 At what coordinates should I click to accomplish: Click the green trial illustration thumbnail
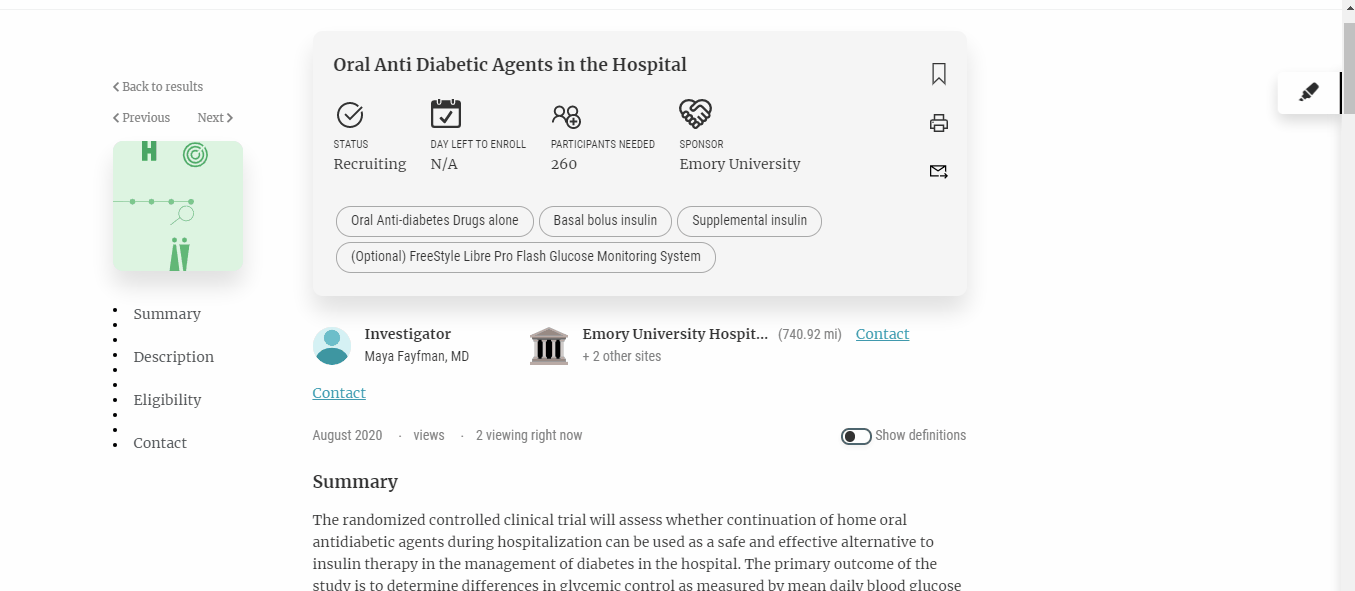point(178,206)
